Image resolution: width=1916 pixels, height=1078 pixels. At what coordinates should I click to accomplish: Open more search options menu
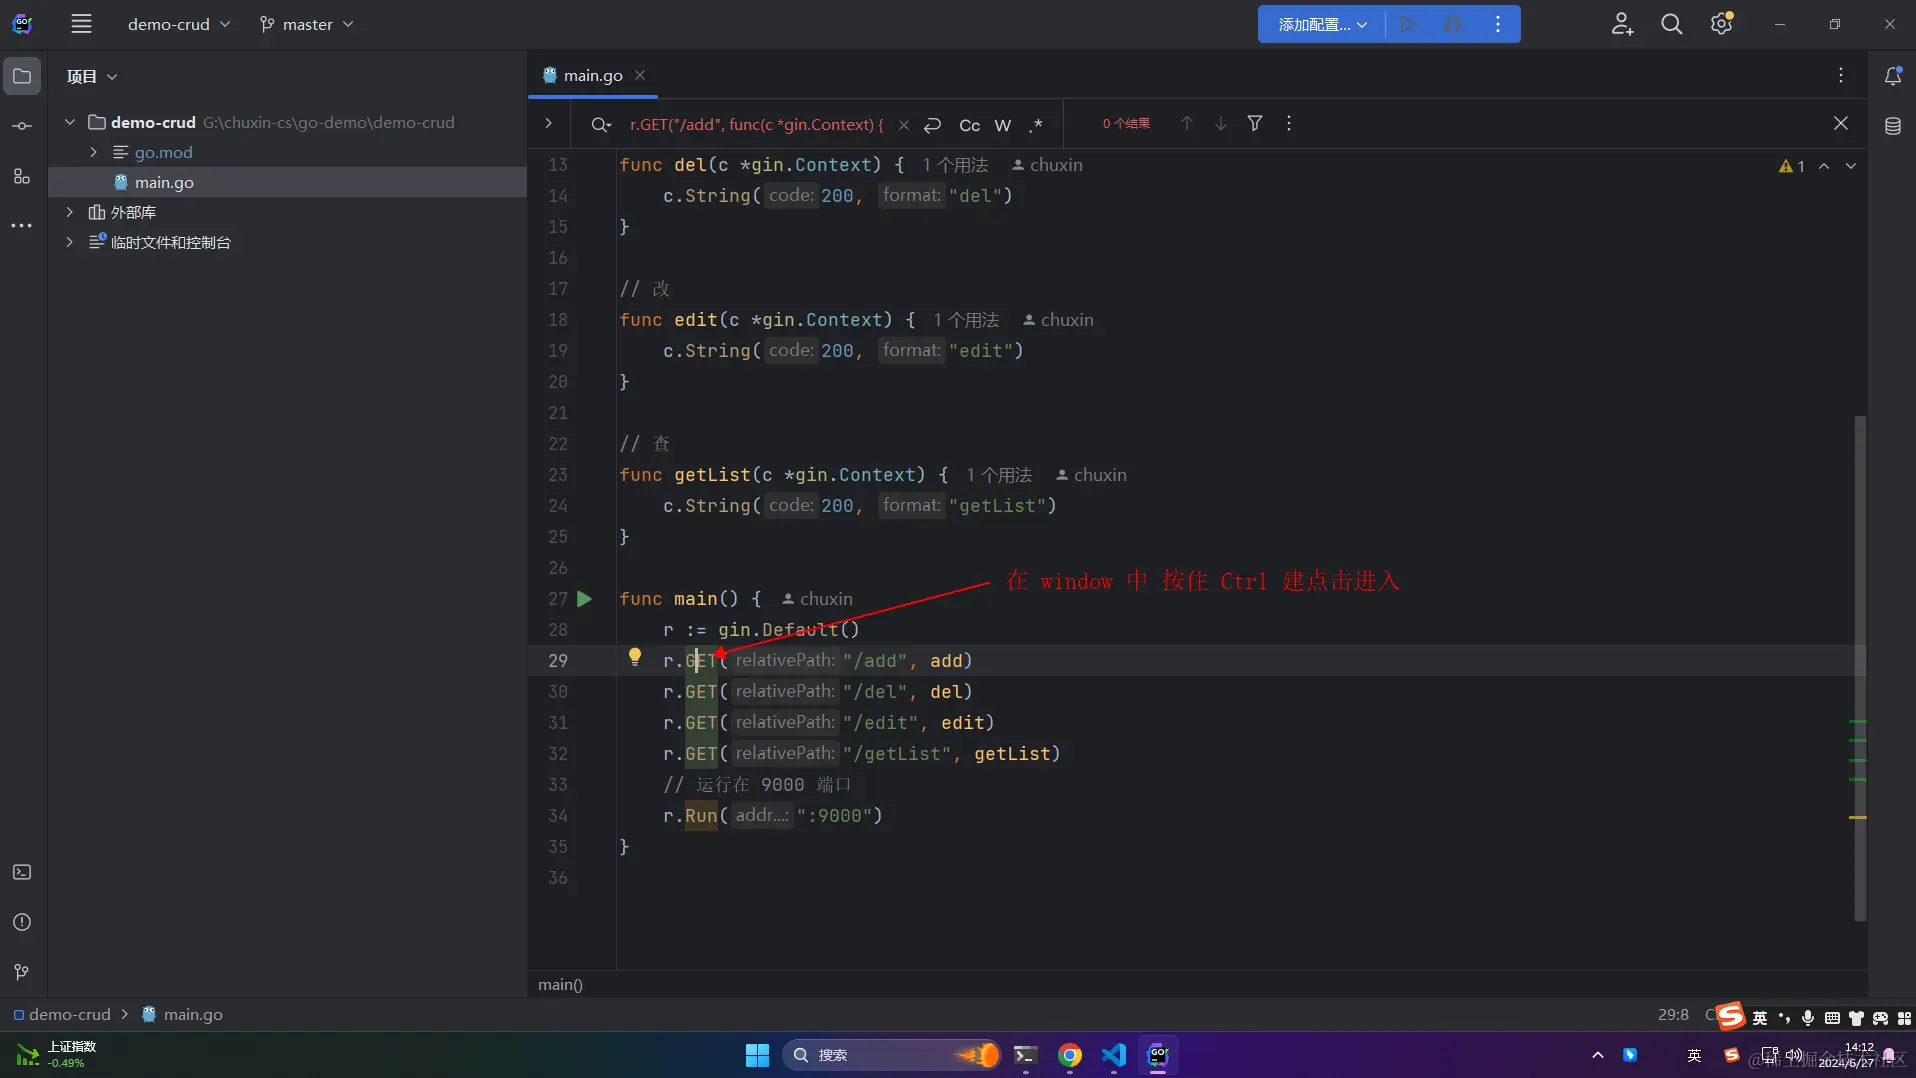pyautogui.click(x=1288, y=123)
